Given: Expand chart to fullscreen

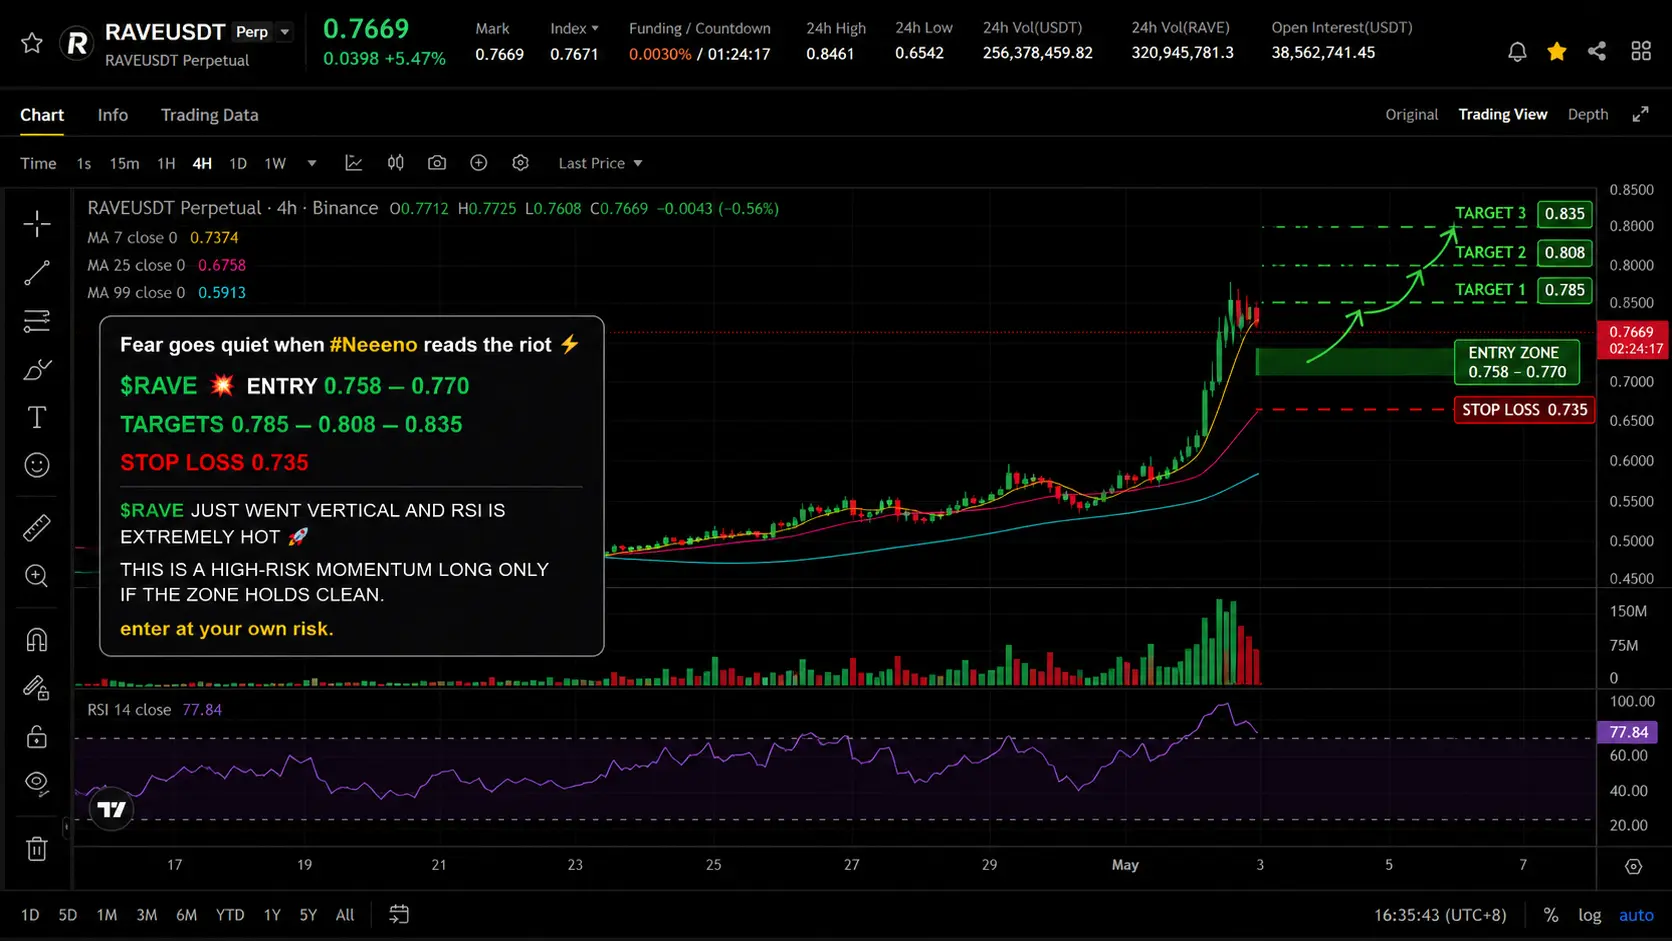Looking at the screenshot, I should pos(1640,114).
